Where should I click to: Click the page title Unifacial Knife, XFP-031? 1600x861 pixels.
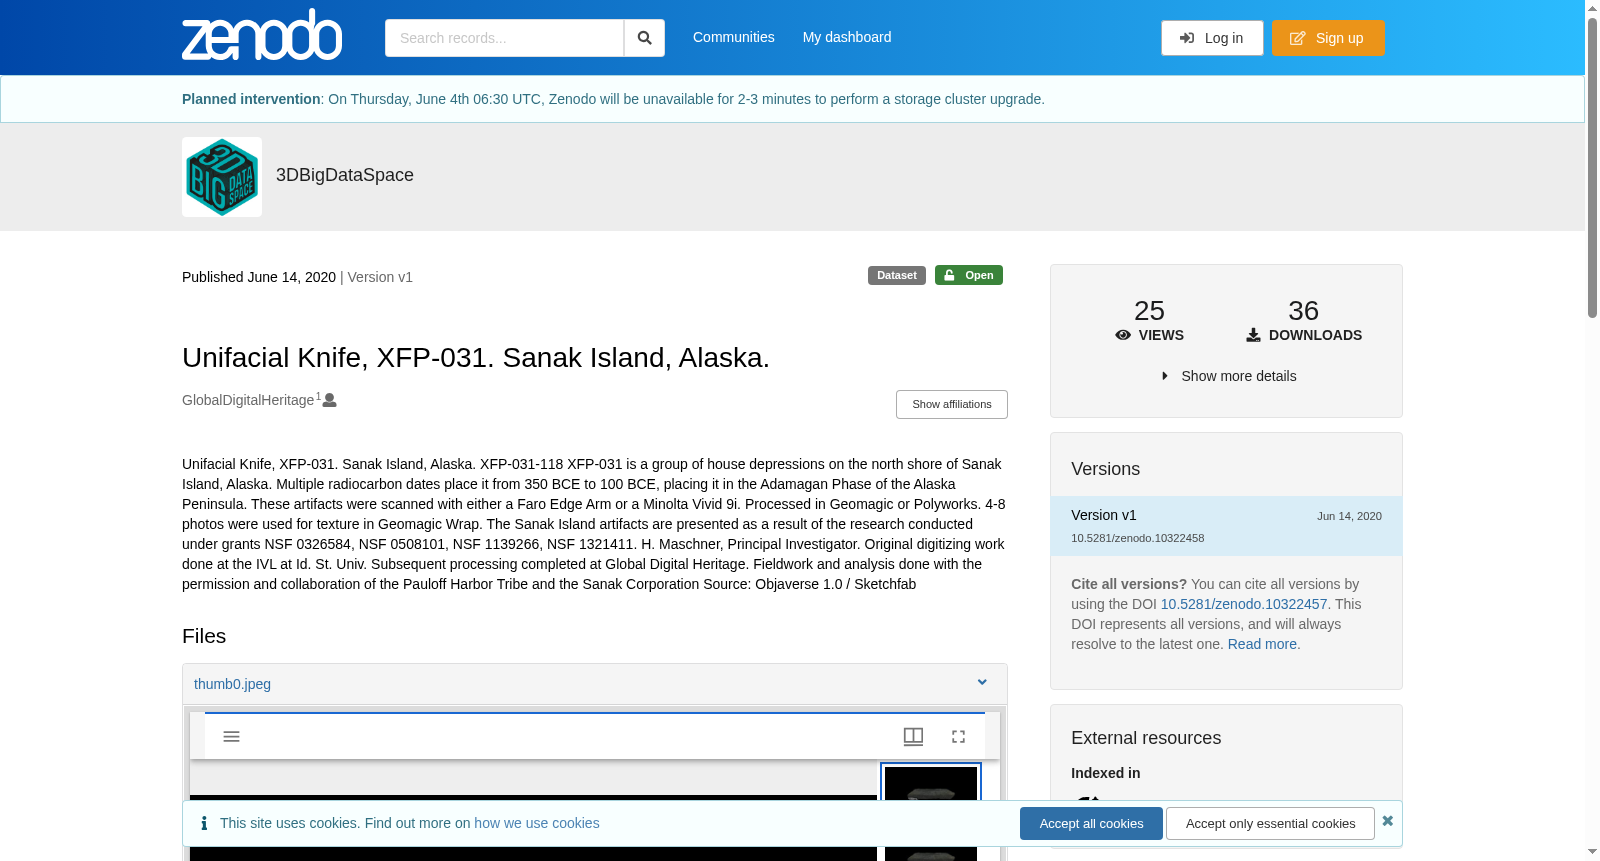pyautogui.click(x=476, y=357)
